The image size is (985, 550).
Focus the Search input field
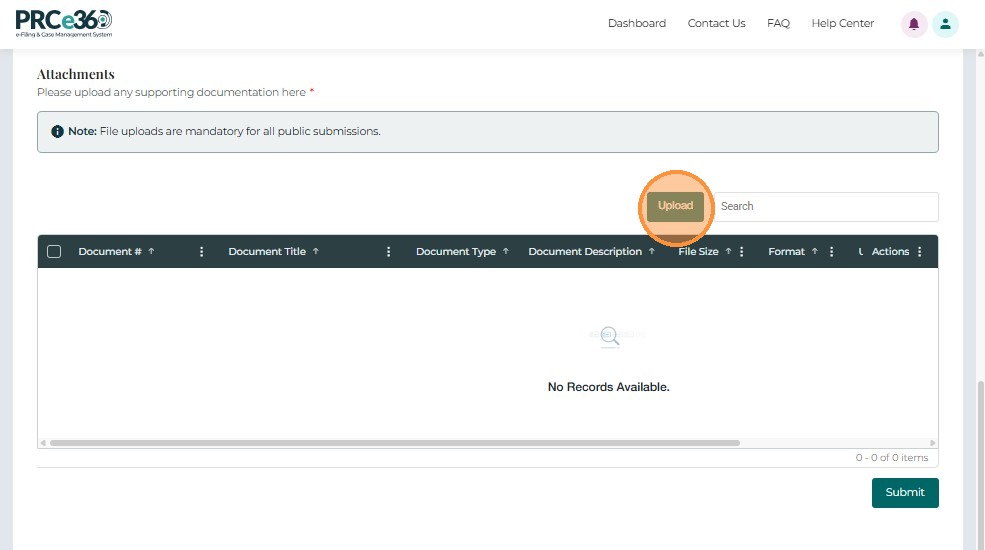pos(827,207)
